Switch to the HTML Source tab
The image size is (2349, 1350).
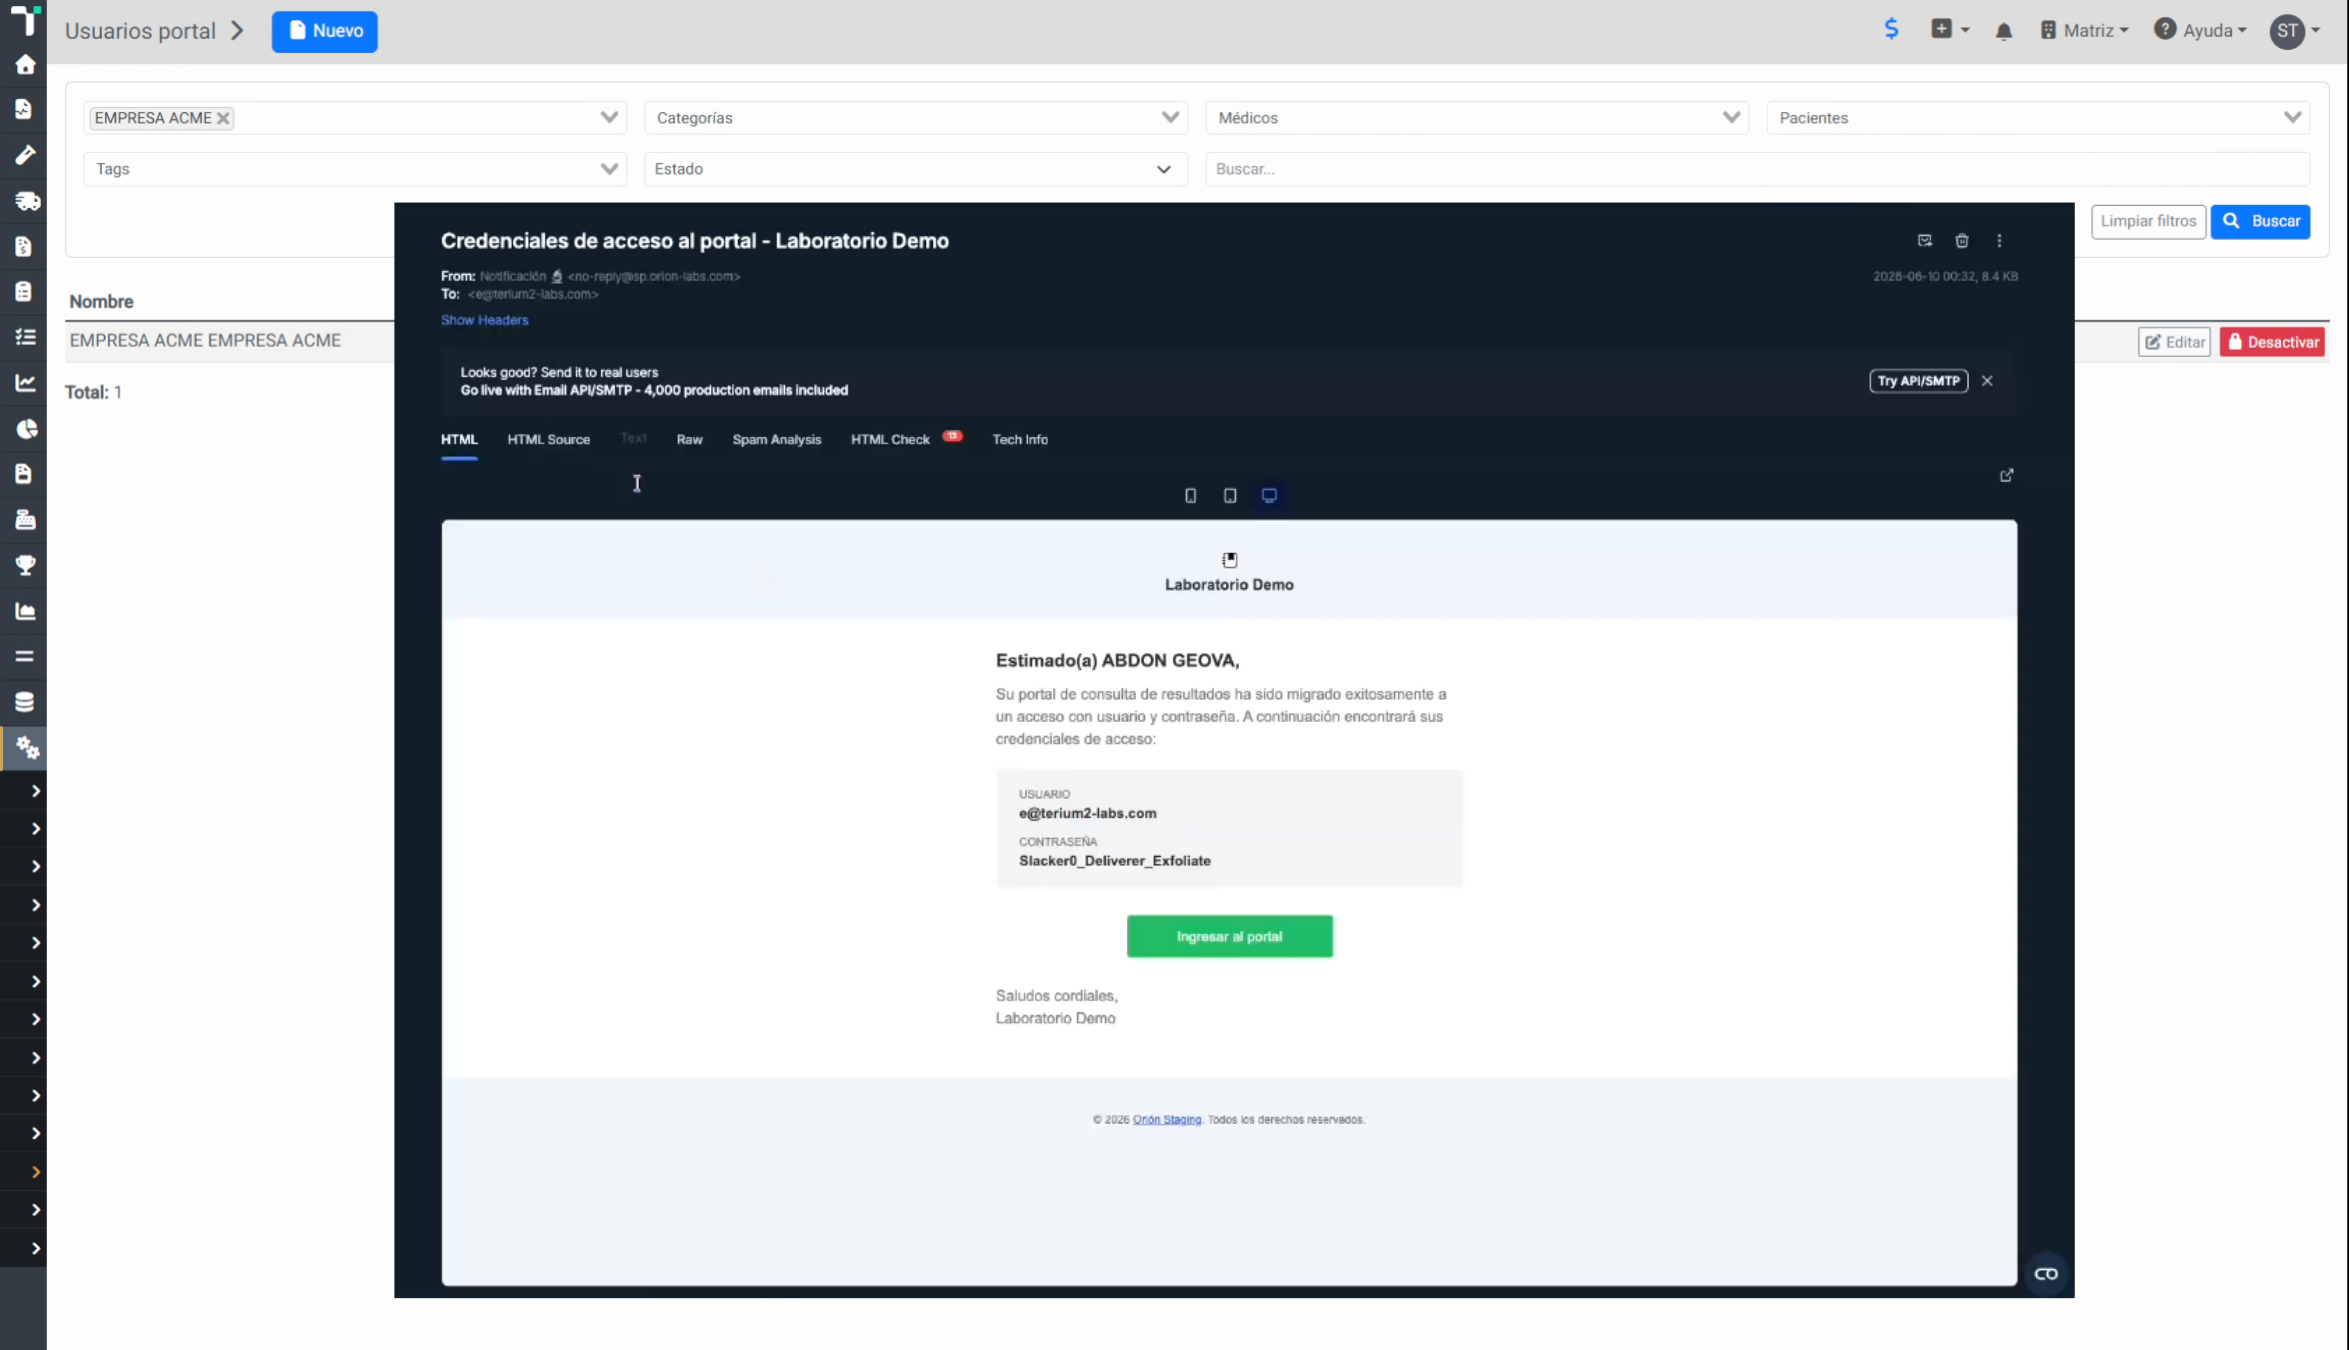point(548,440)
